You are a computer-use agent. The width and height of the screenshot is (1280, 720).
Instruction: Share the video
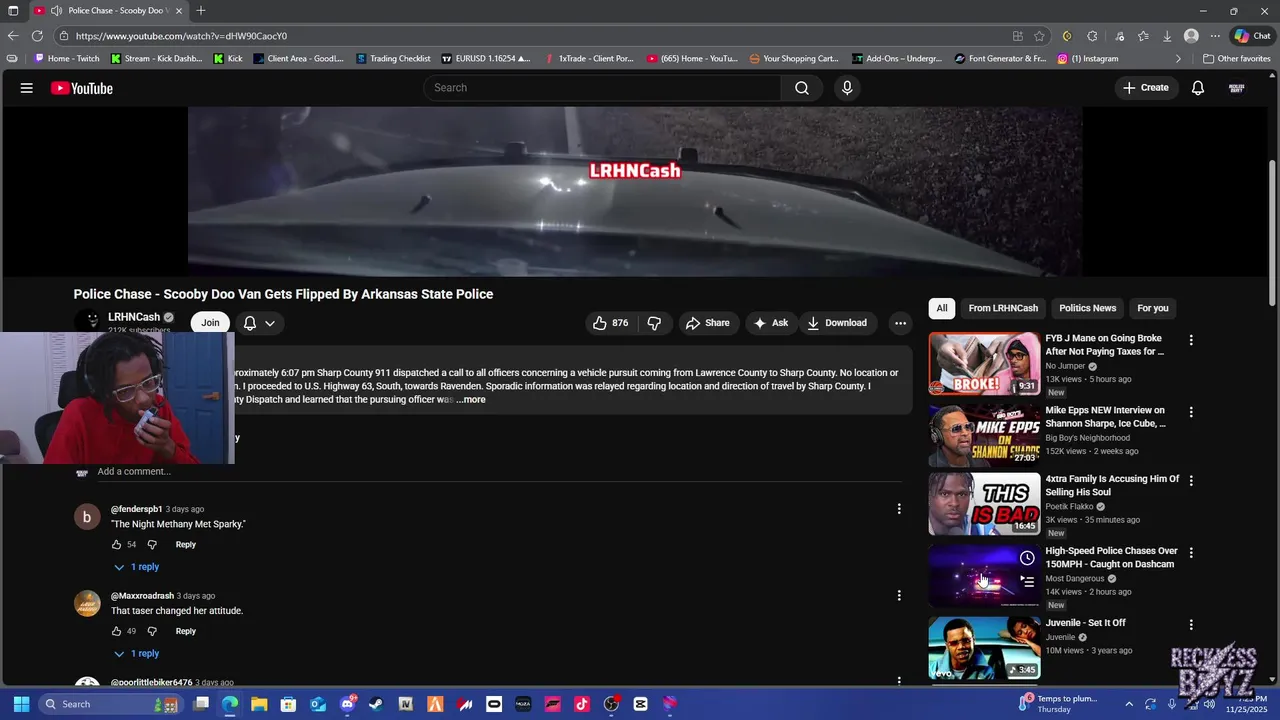pyautogui.click(x=707, y=323)
